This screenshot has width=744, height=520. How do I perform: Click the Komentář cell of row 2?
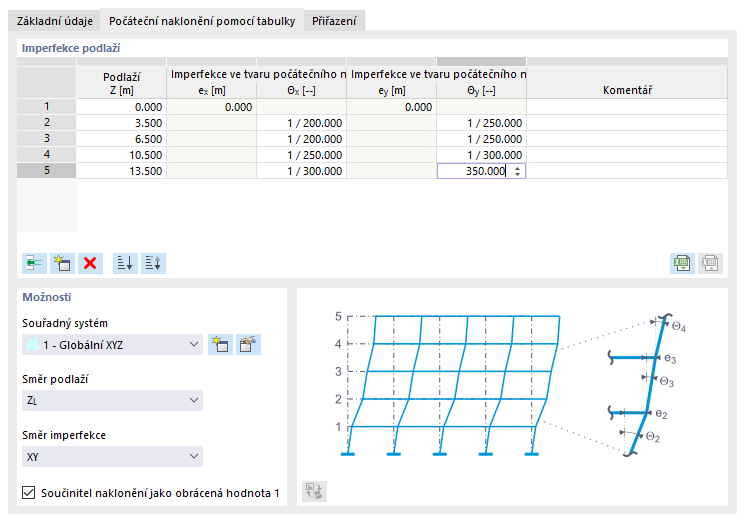click(x=627, y=123)
